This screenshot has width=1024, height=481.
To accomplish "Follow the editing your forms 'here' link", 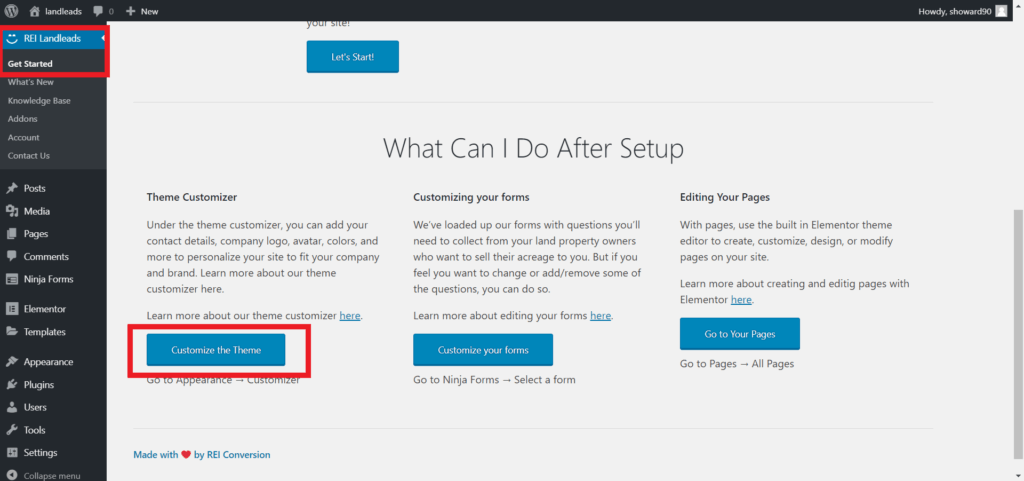I will pos(601,315).
